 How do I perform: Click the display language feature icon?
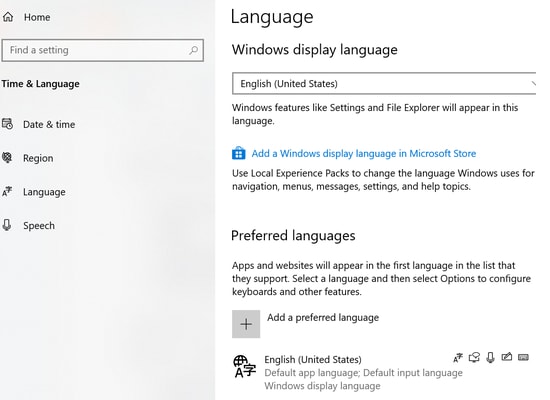pos(458,358)
